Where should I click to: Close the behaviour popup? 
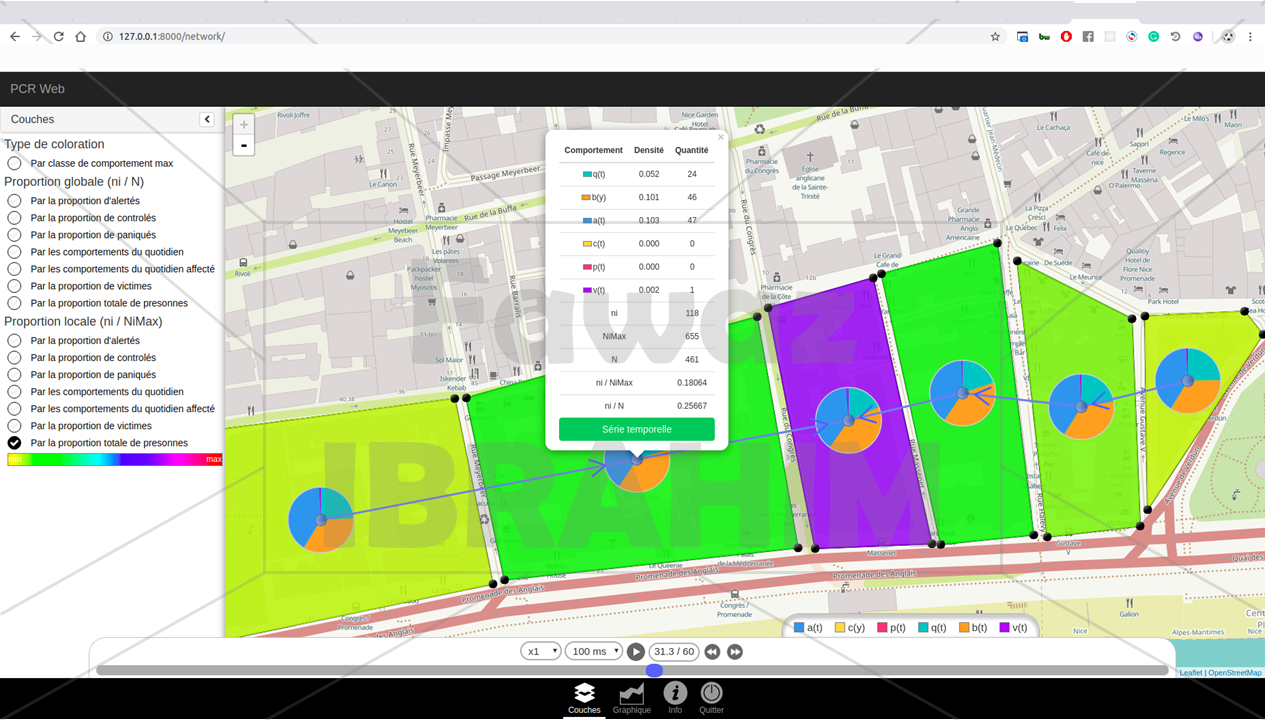click(720, 138)
